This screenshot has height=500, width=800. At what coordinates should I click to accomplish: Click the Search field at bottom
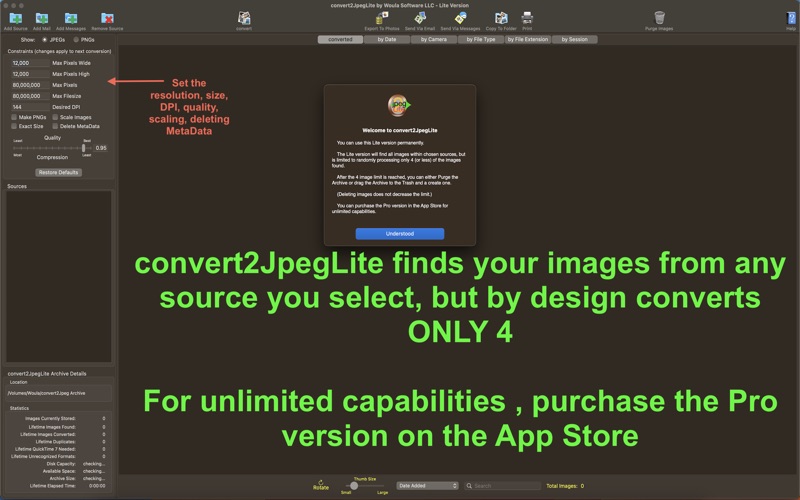click(x=503, y=486)
